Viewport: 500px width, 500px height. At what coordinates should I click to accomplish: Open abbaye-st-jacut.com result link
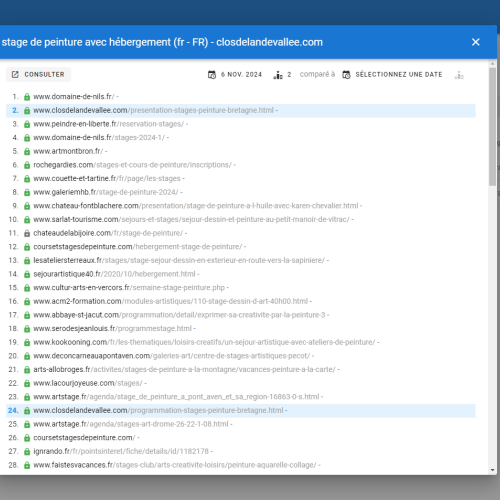pyautogui.click(x=179, y=315)
